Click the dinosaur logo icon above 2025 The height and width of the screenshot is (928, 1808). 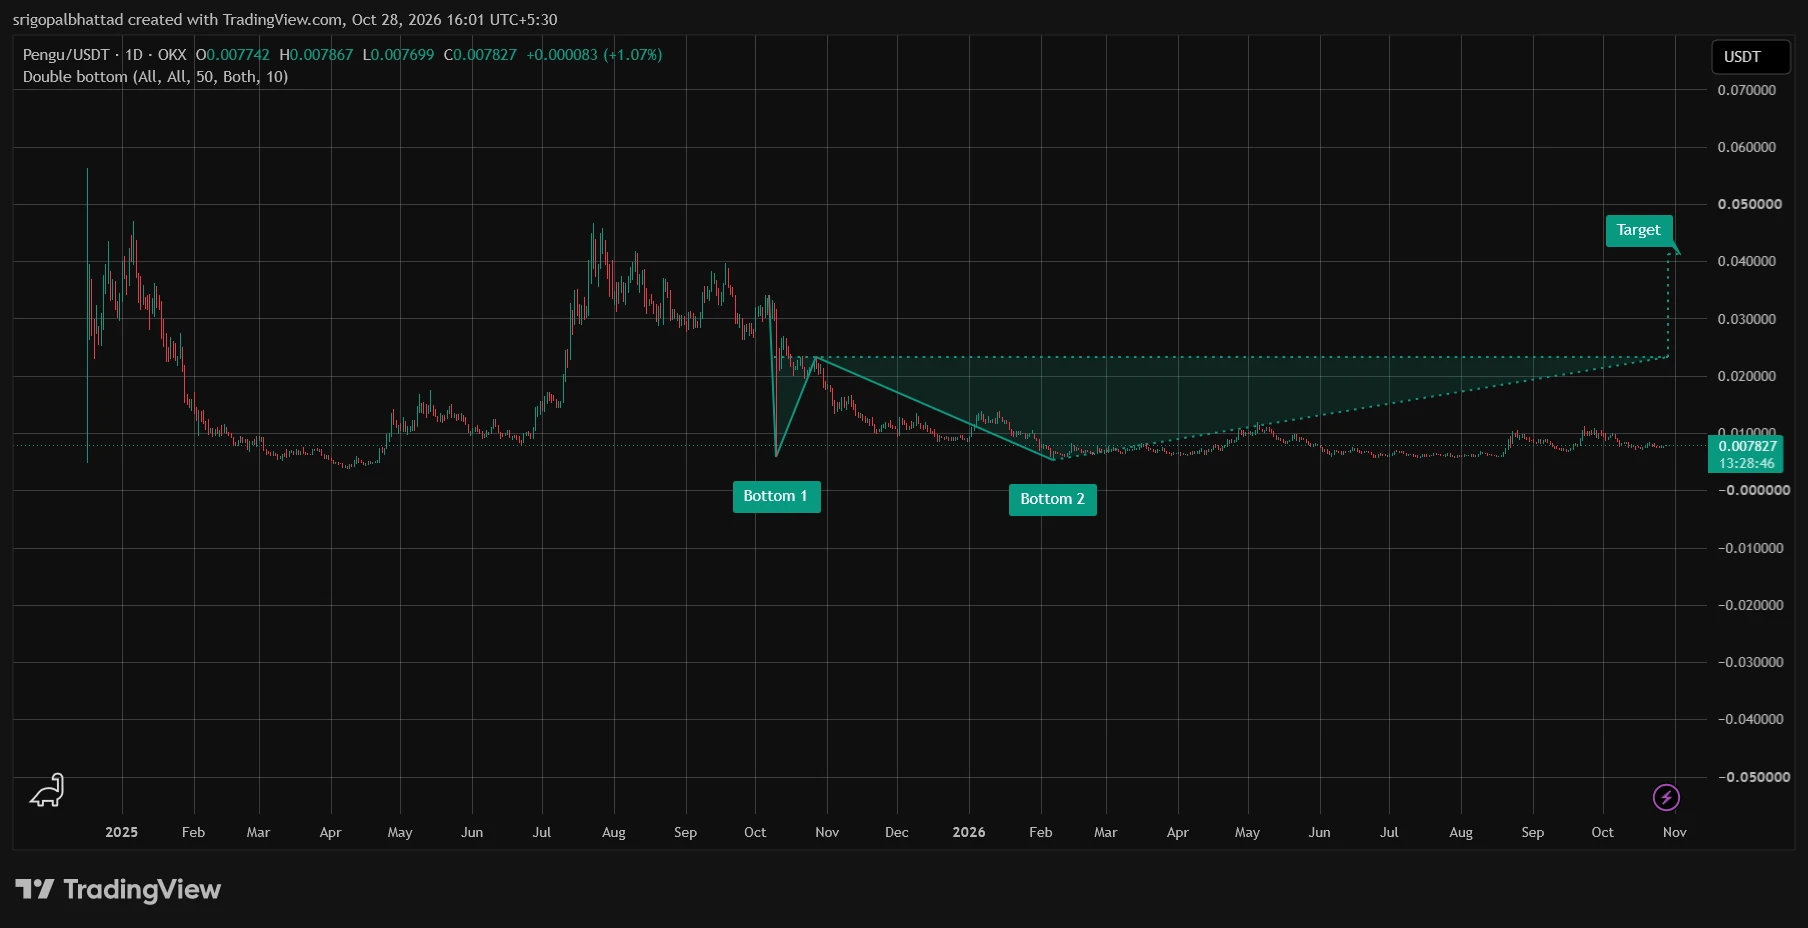click(x=47, y=790)
